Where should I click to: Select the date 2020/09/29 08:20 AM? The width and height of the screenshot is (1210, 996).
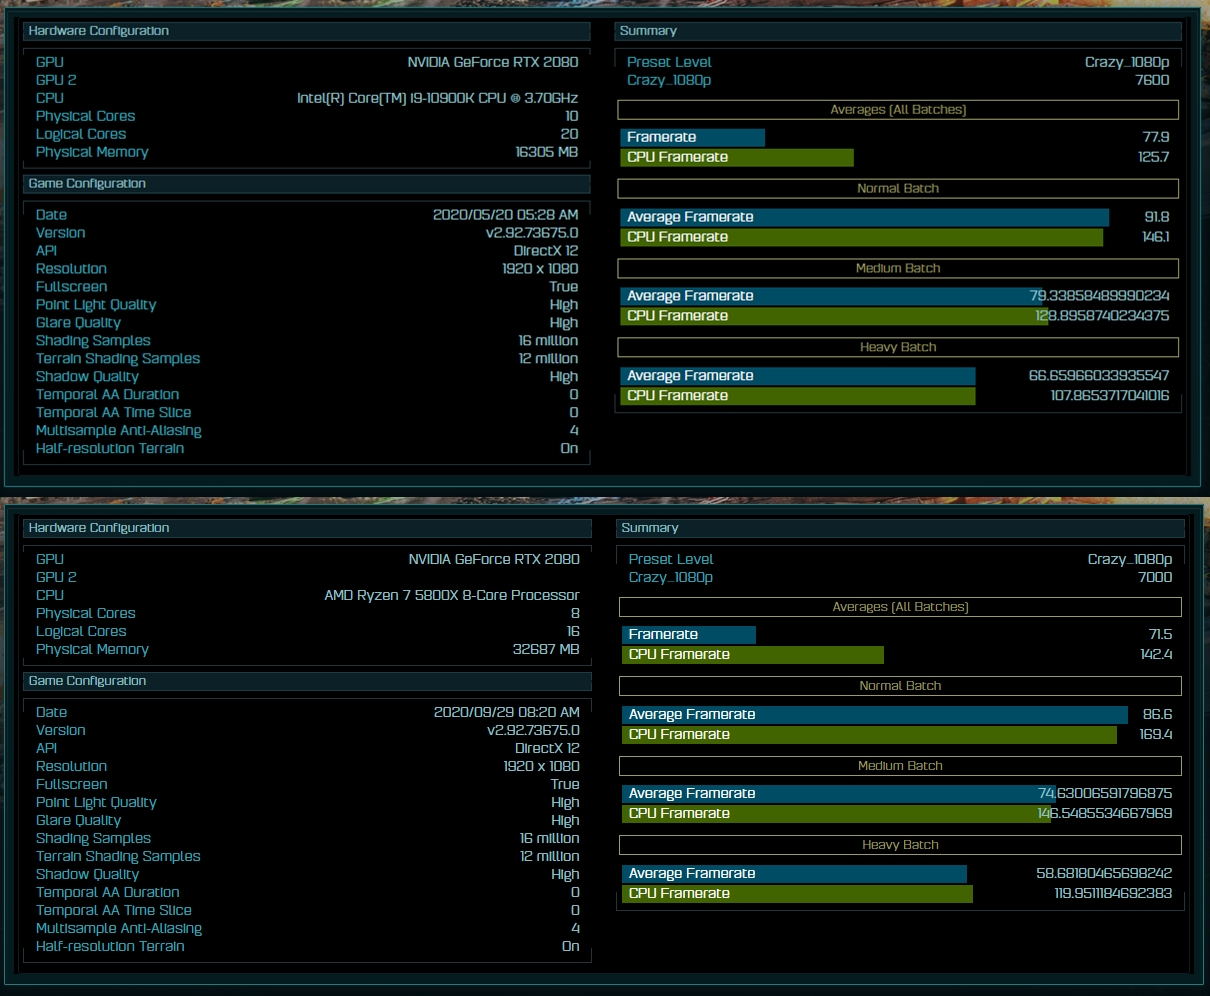[x=506, y=712]
